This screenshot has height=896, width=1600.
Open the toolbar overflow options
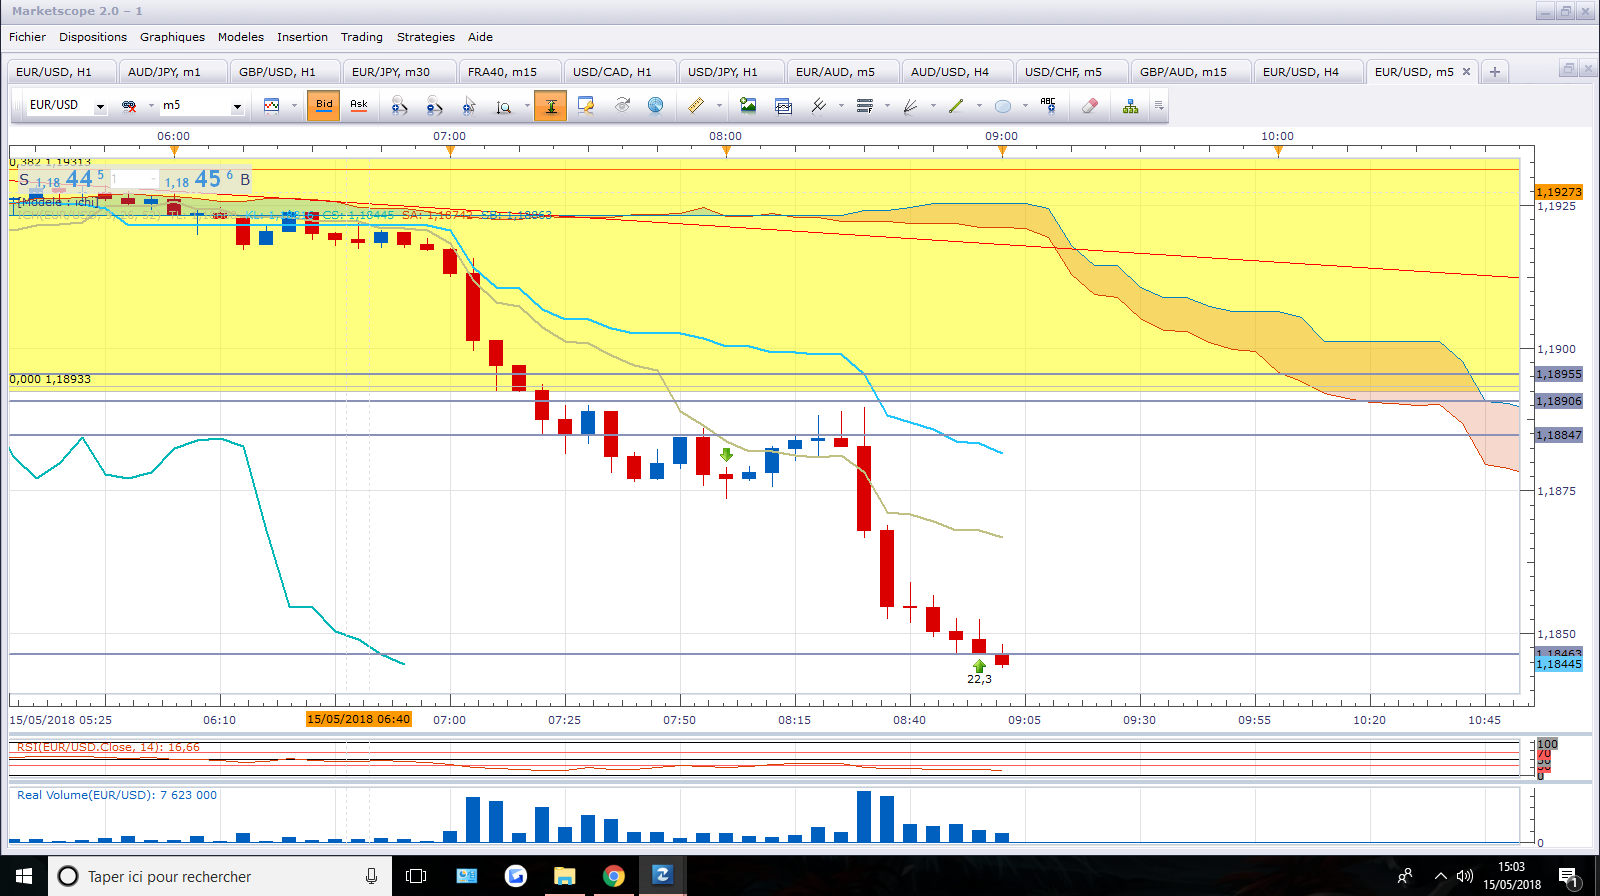pyautogui.click(x=1159, y=105)
